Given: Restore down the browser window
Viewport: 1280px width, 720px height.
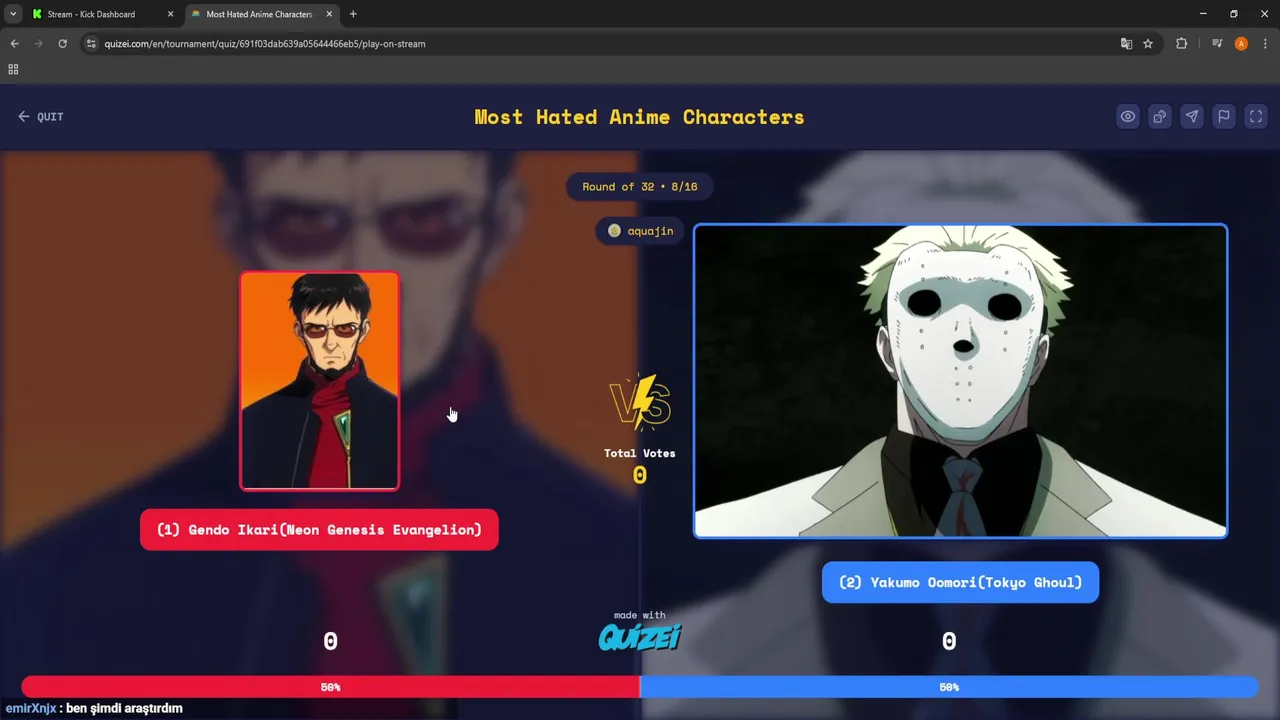Looking at the screenshot, I should (1234, 14).
